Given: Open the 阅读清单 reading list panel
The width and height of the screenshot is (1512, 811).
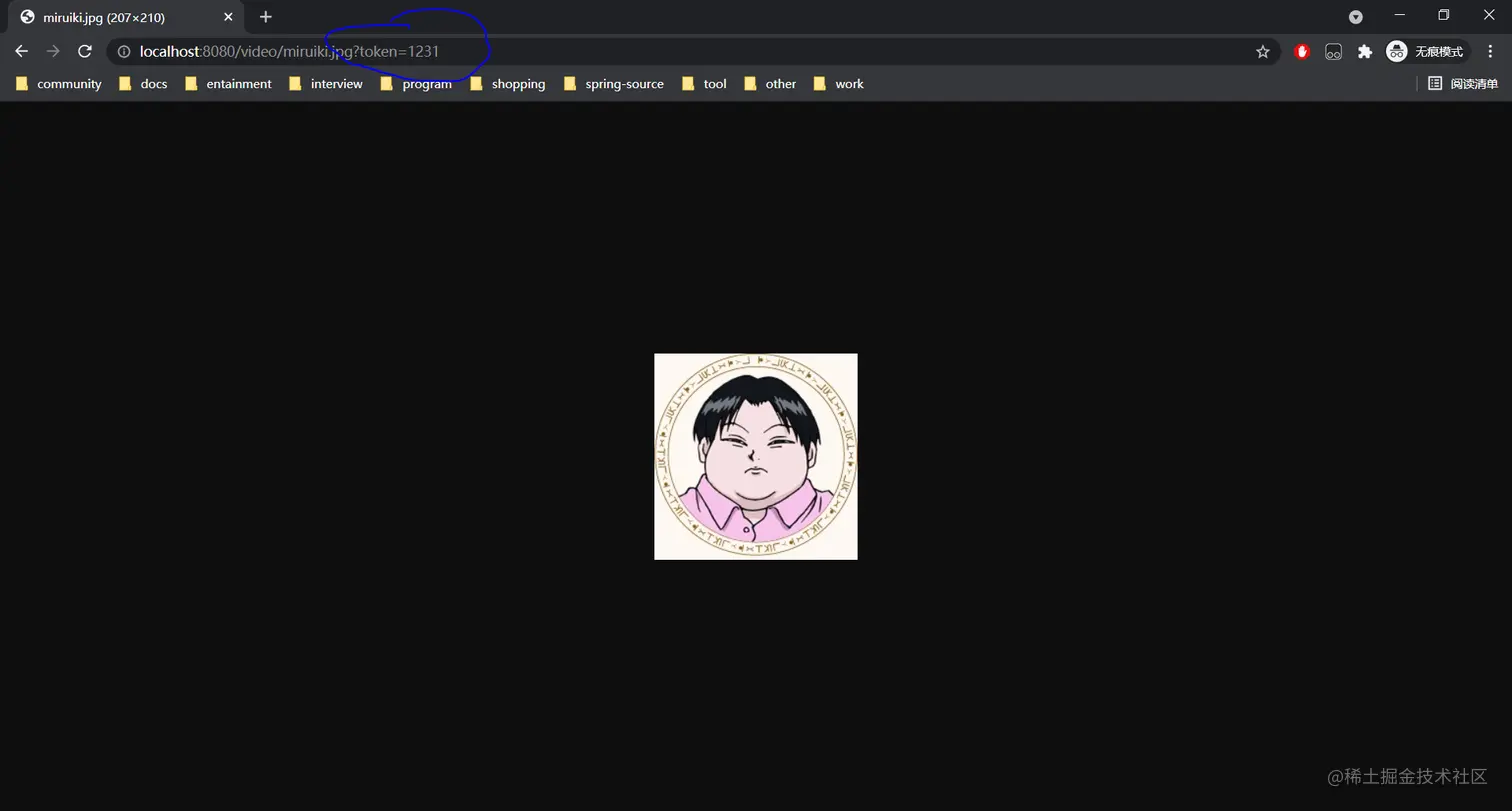Looking at the screenshot, I should 1464,84.
